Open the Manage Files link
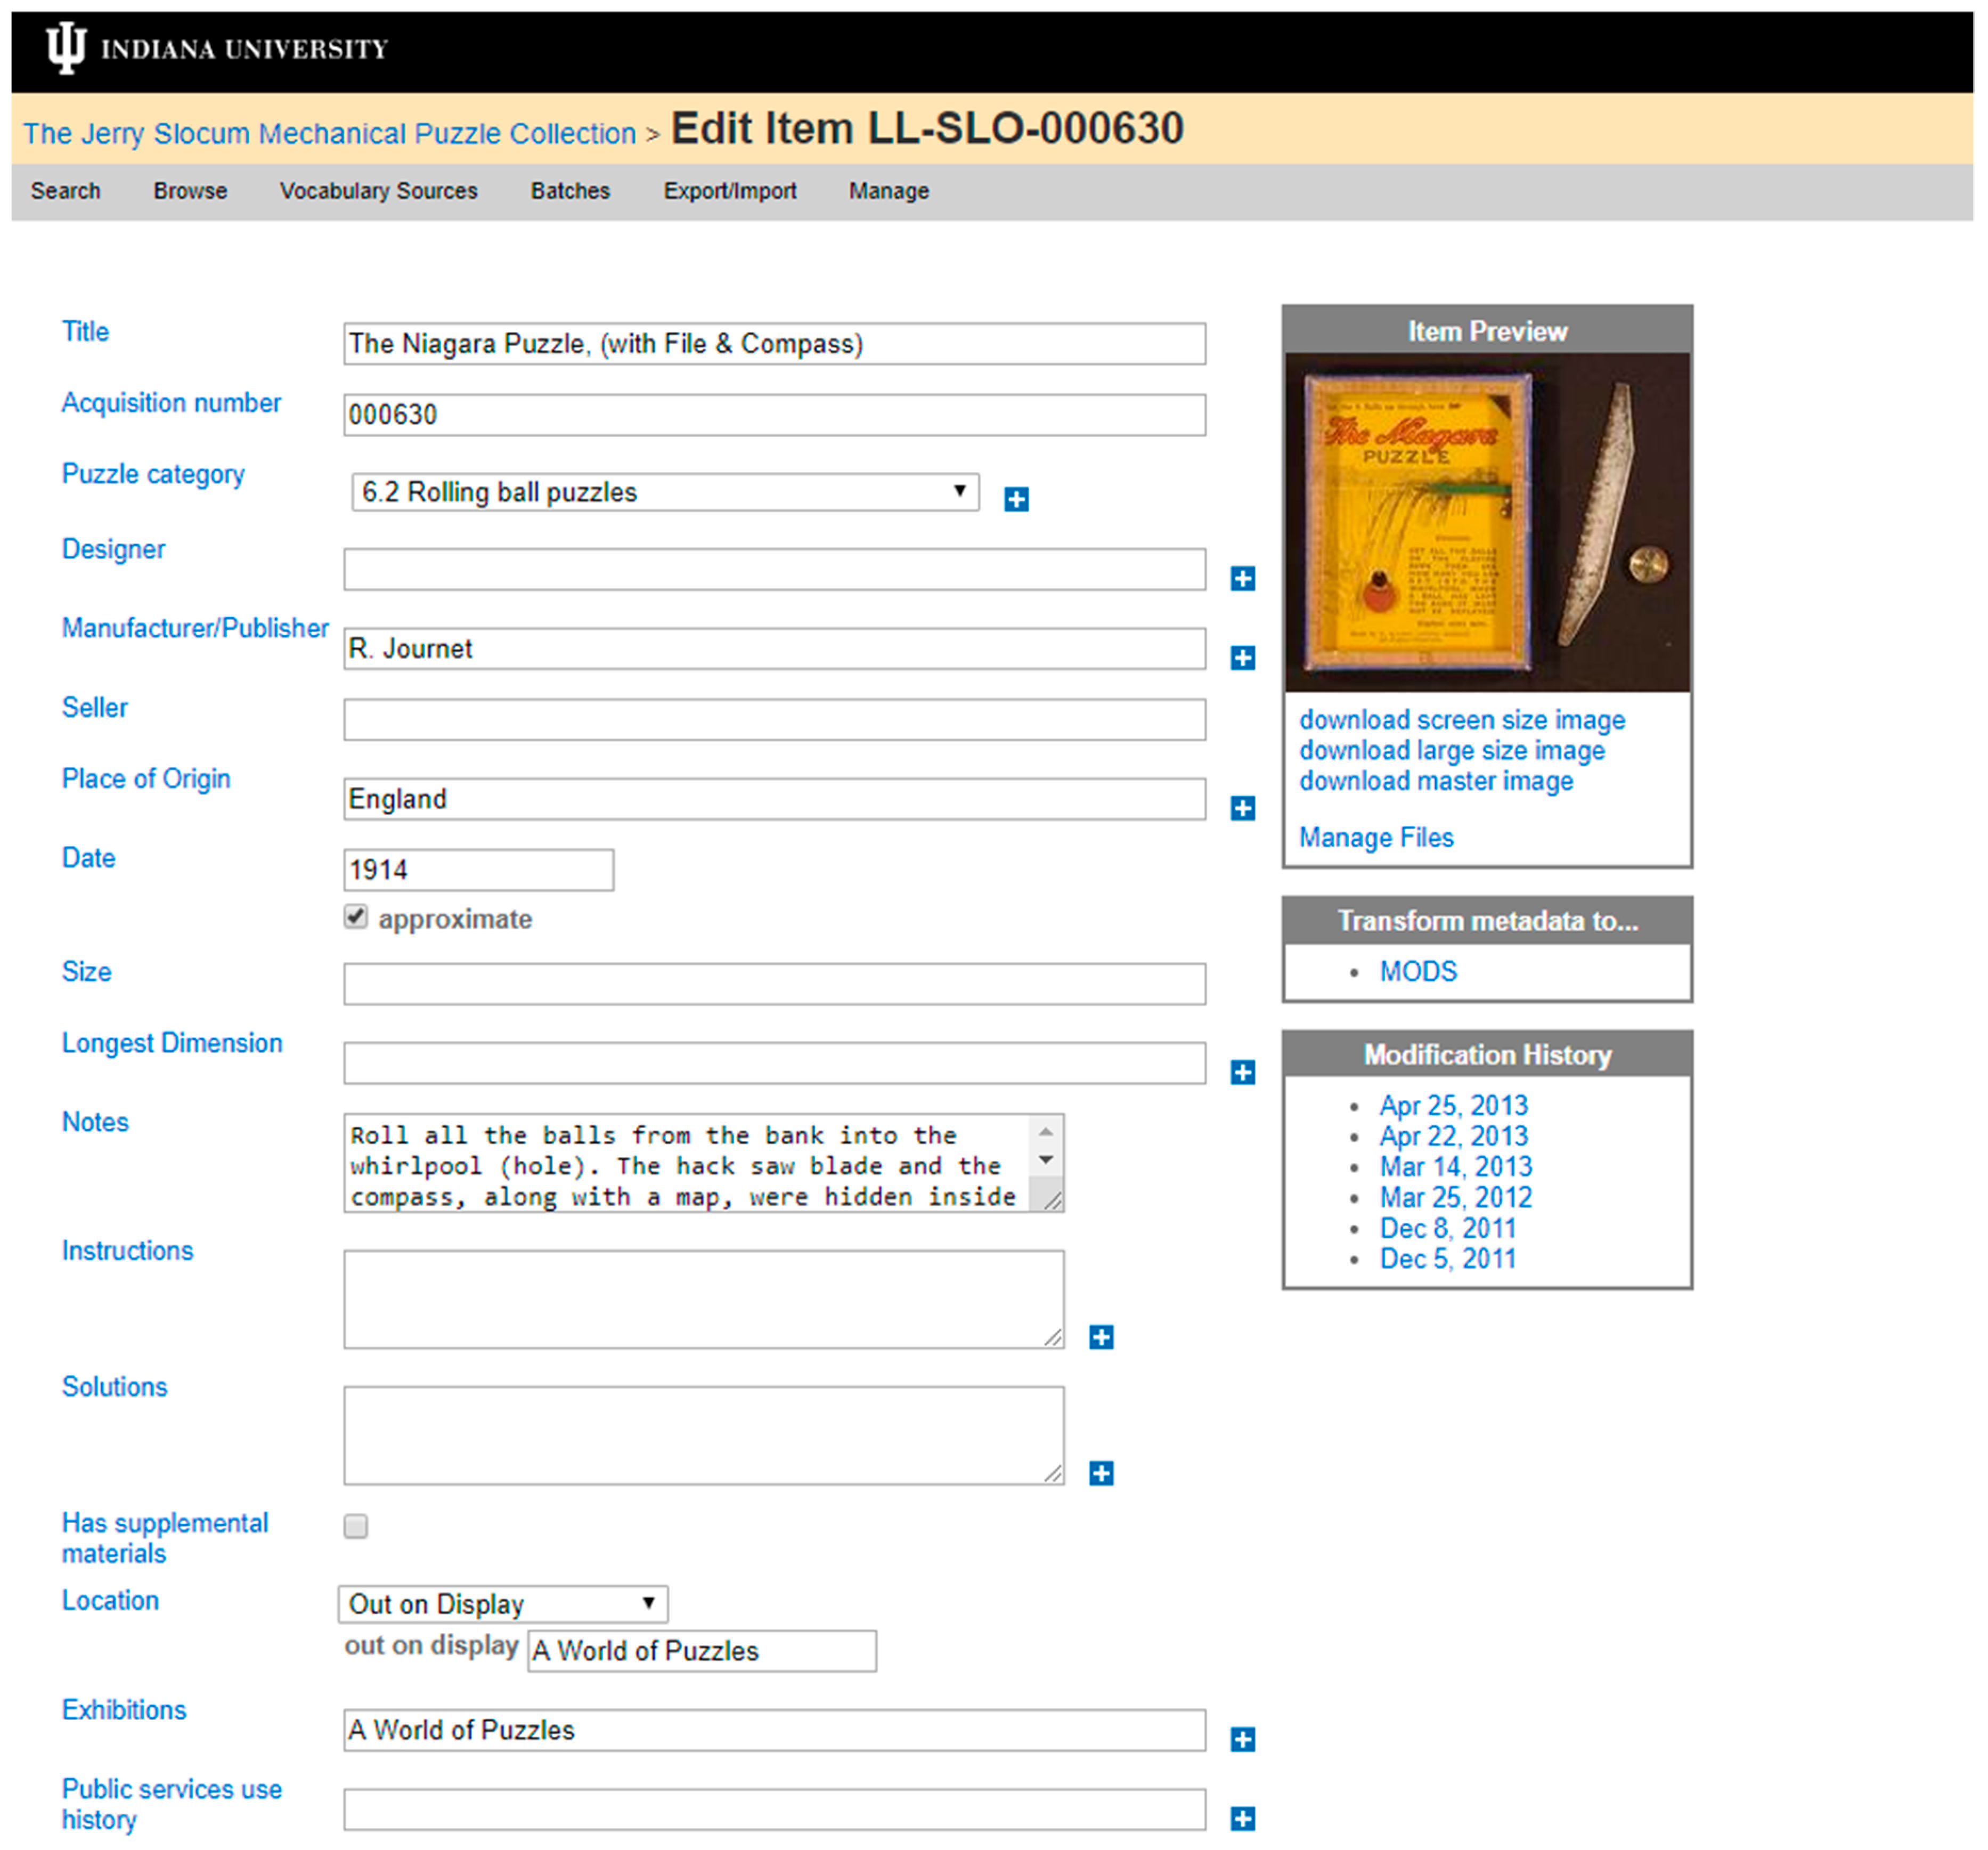This screenshot has width=1988, height=1850. pos(1375,837)
